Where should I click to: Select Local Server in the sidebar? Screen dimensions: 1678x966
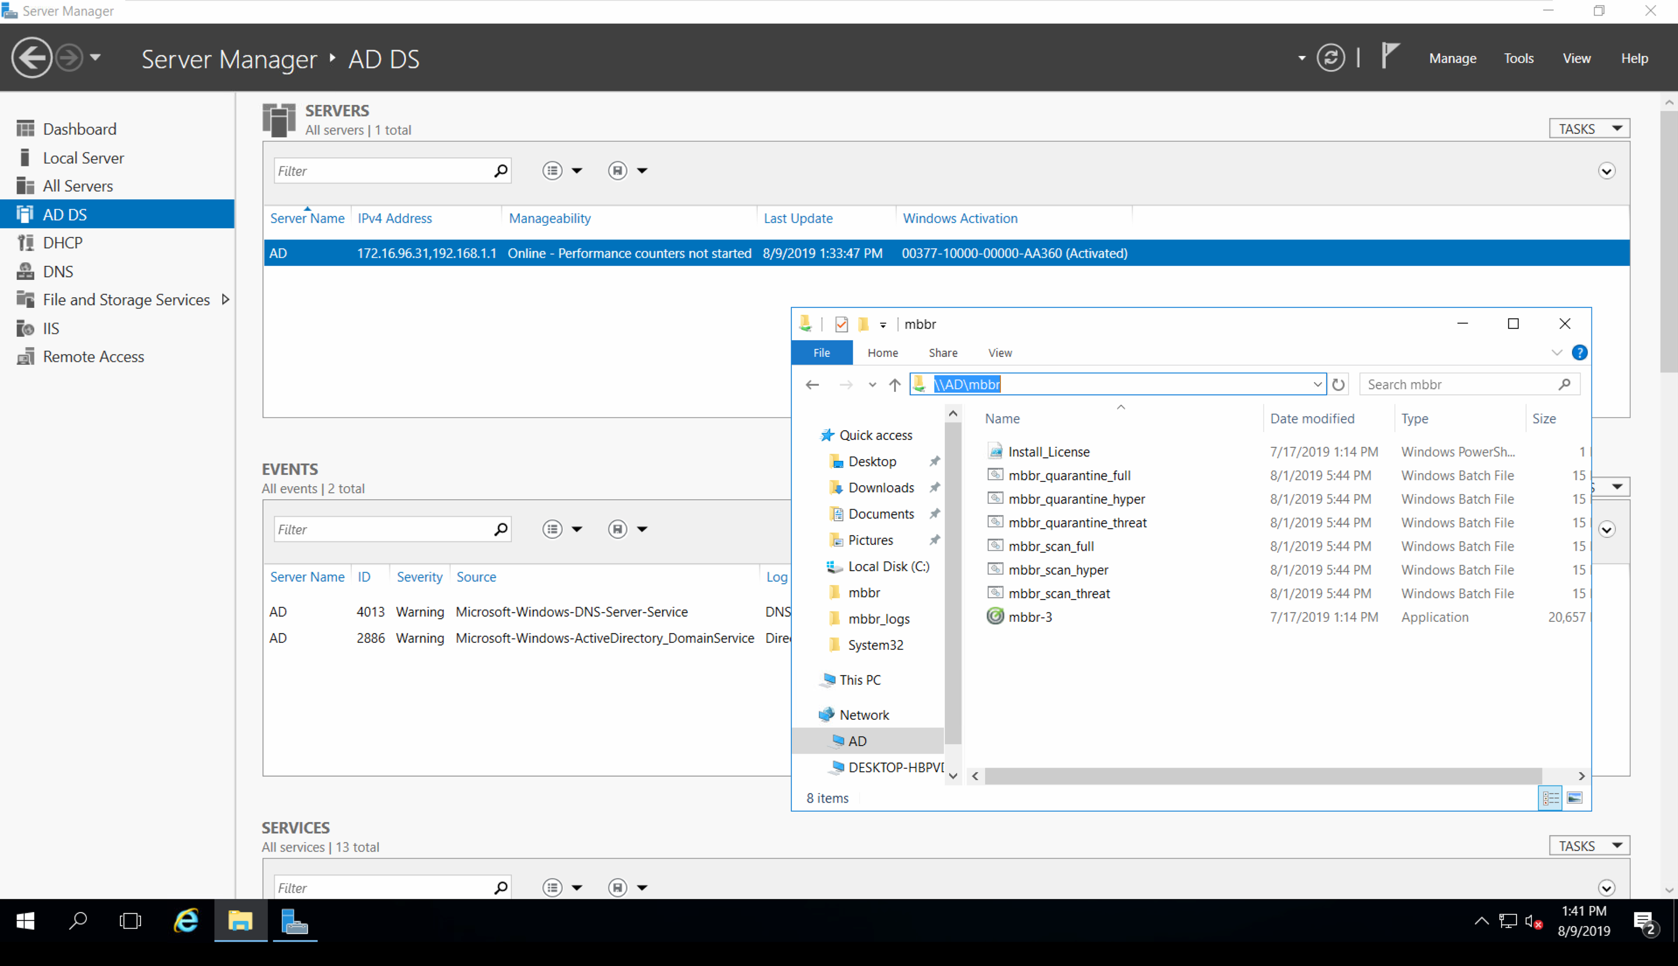click(x=83, y=158)
